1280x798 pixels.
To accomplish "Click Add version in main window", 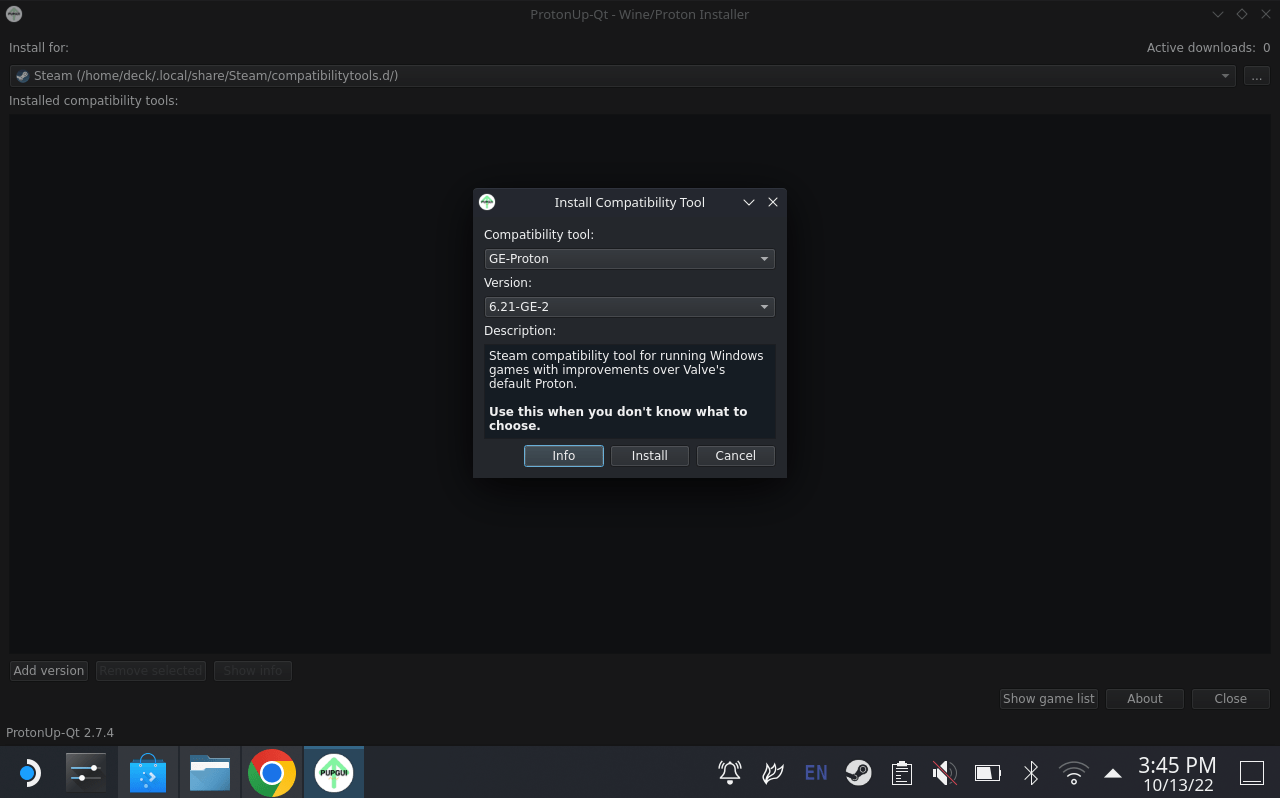I will coord(49,671).
